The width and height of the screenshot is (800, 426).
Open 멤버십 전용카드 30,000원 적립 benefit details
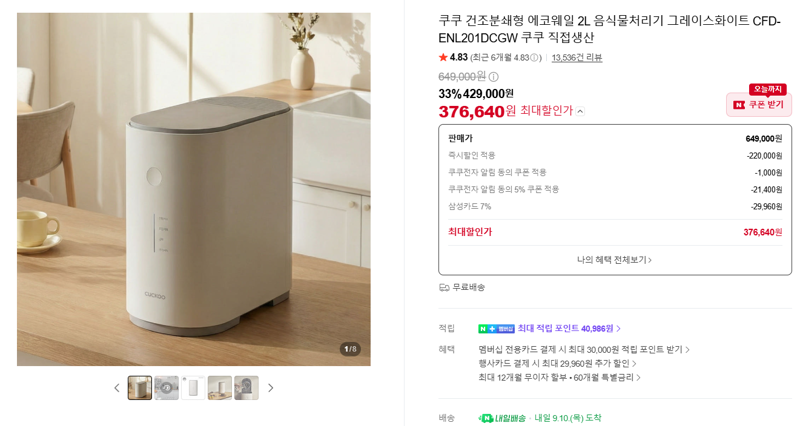584,349
